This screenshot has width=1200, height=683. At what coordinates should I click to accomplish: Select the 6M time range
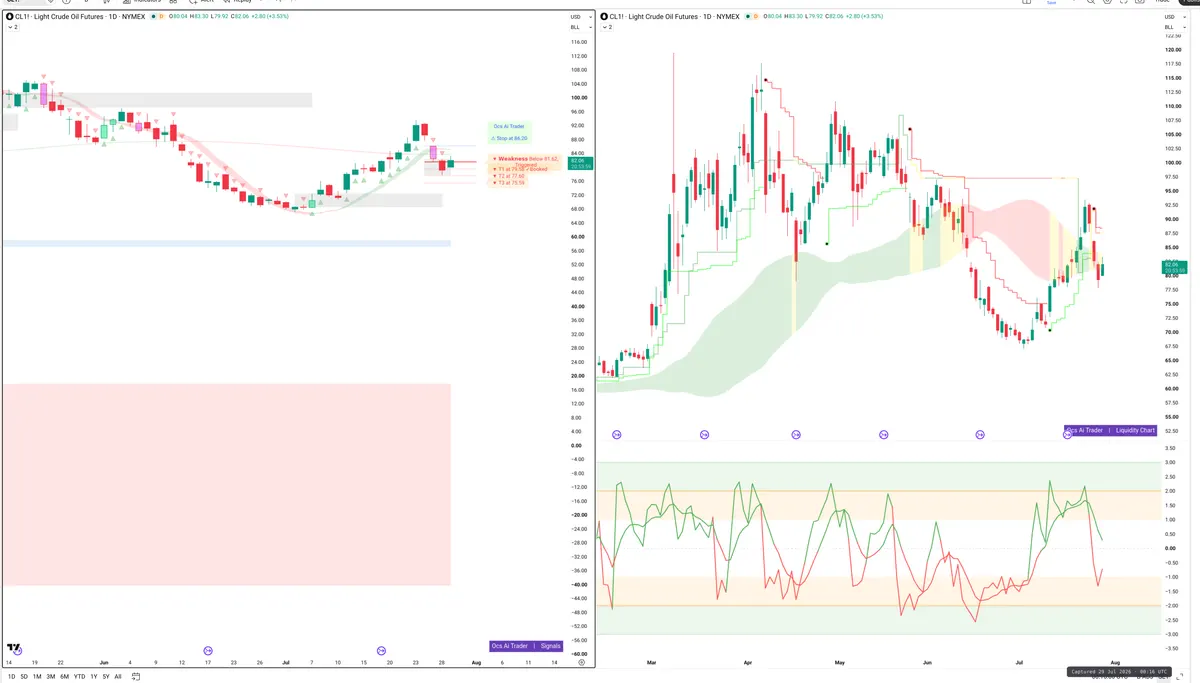pyautogui.click(x=65, y=676)
